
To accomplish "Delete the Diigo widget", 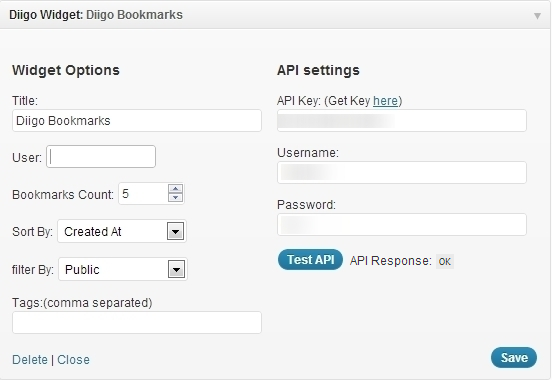I will pyautogui.click(x=30, y=360).
